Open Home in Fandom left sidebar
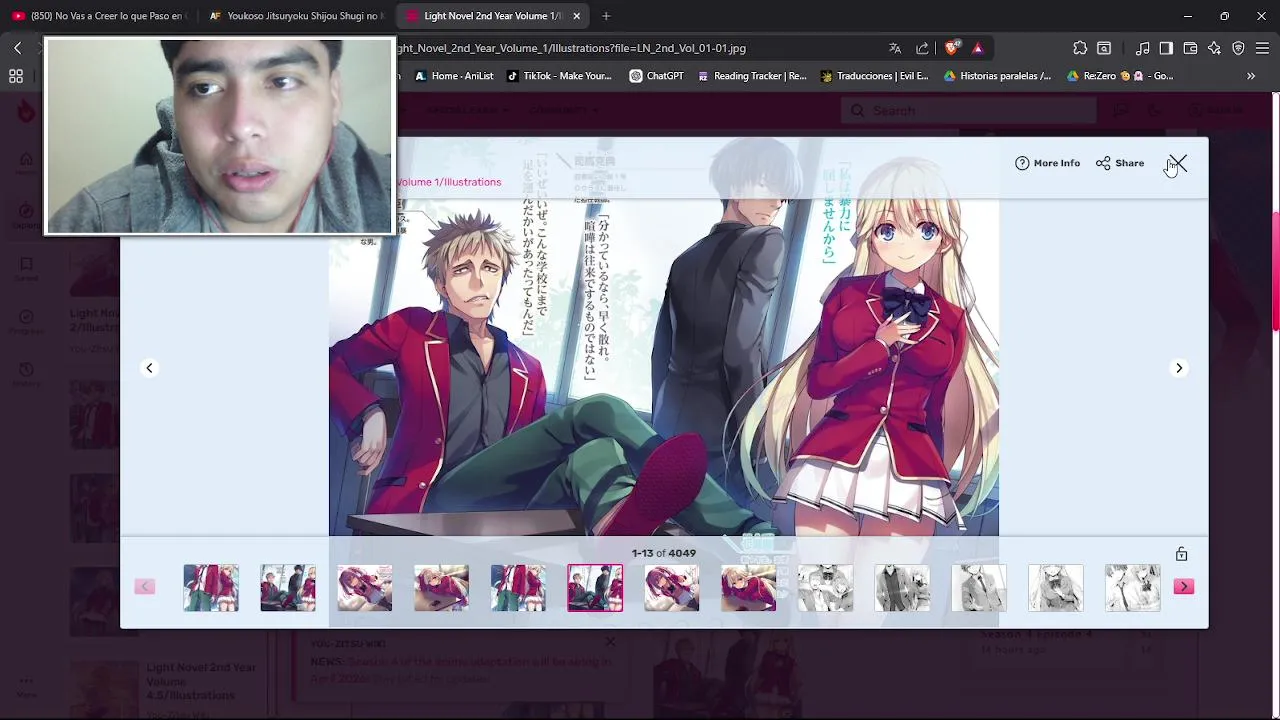Screen dimensions: 1280x720 pos(26,163)
